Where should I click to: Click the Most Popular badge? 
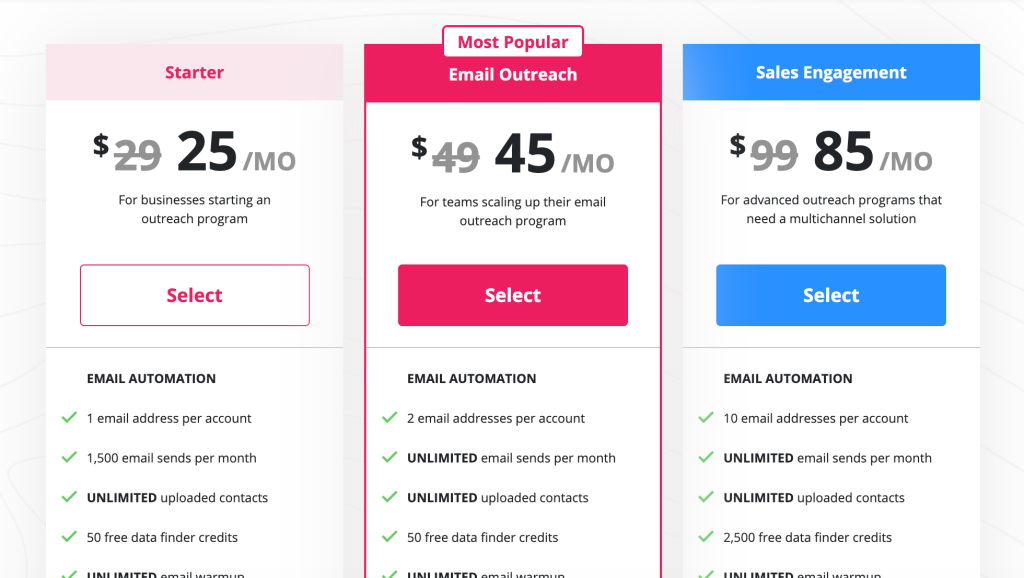pyautogui.click(x=512, y=41)
